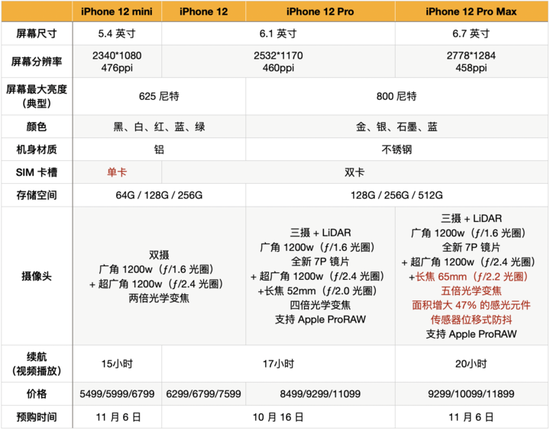Click the 2532*1170 resolution cell
The height and width of the screenshot is (430, 550).
tap(279, 61)
